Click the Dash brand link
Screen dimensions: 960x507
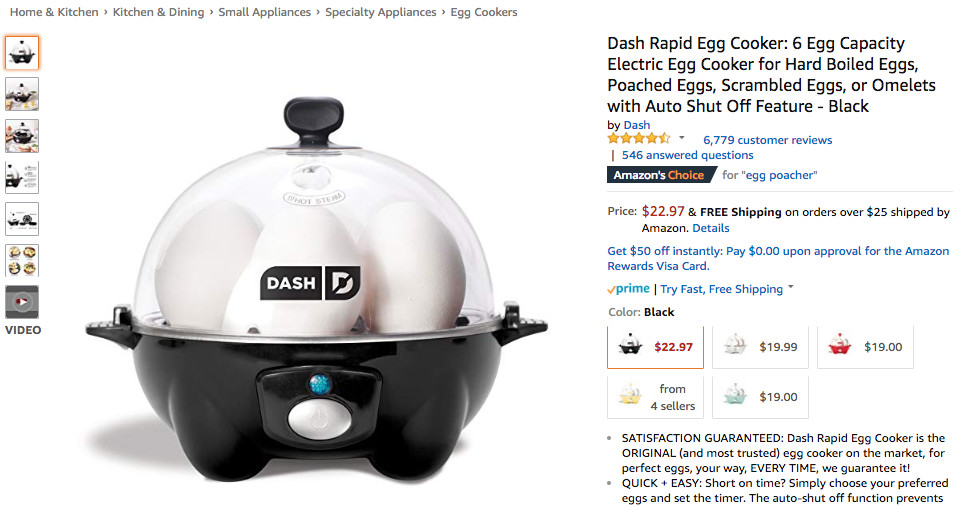pos(637,125)
